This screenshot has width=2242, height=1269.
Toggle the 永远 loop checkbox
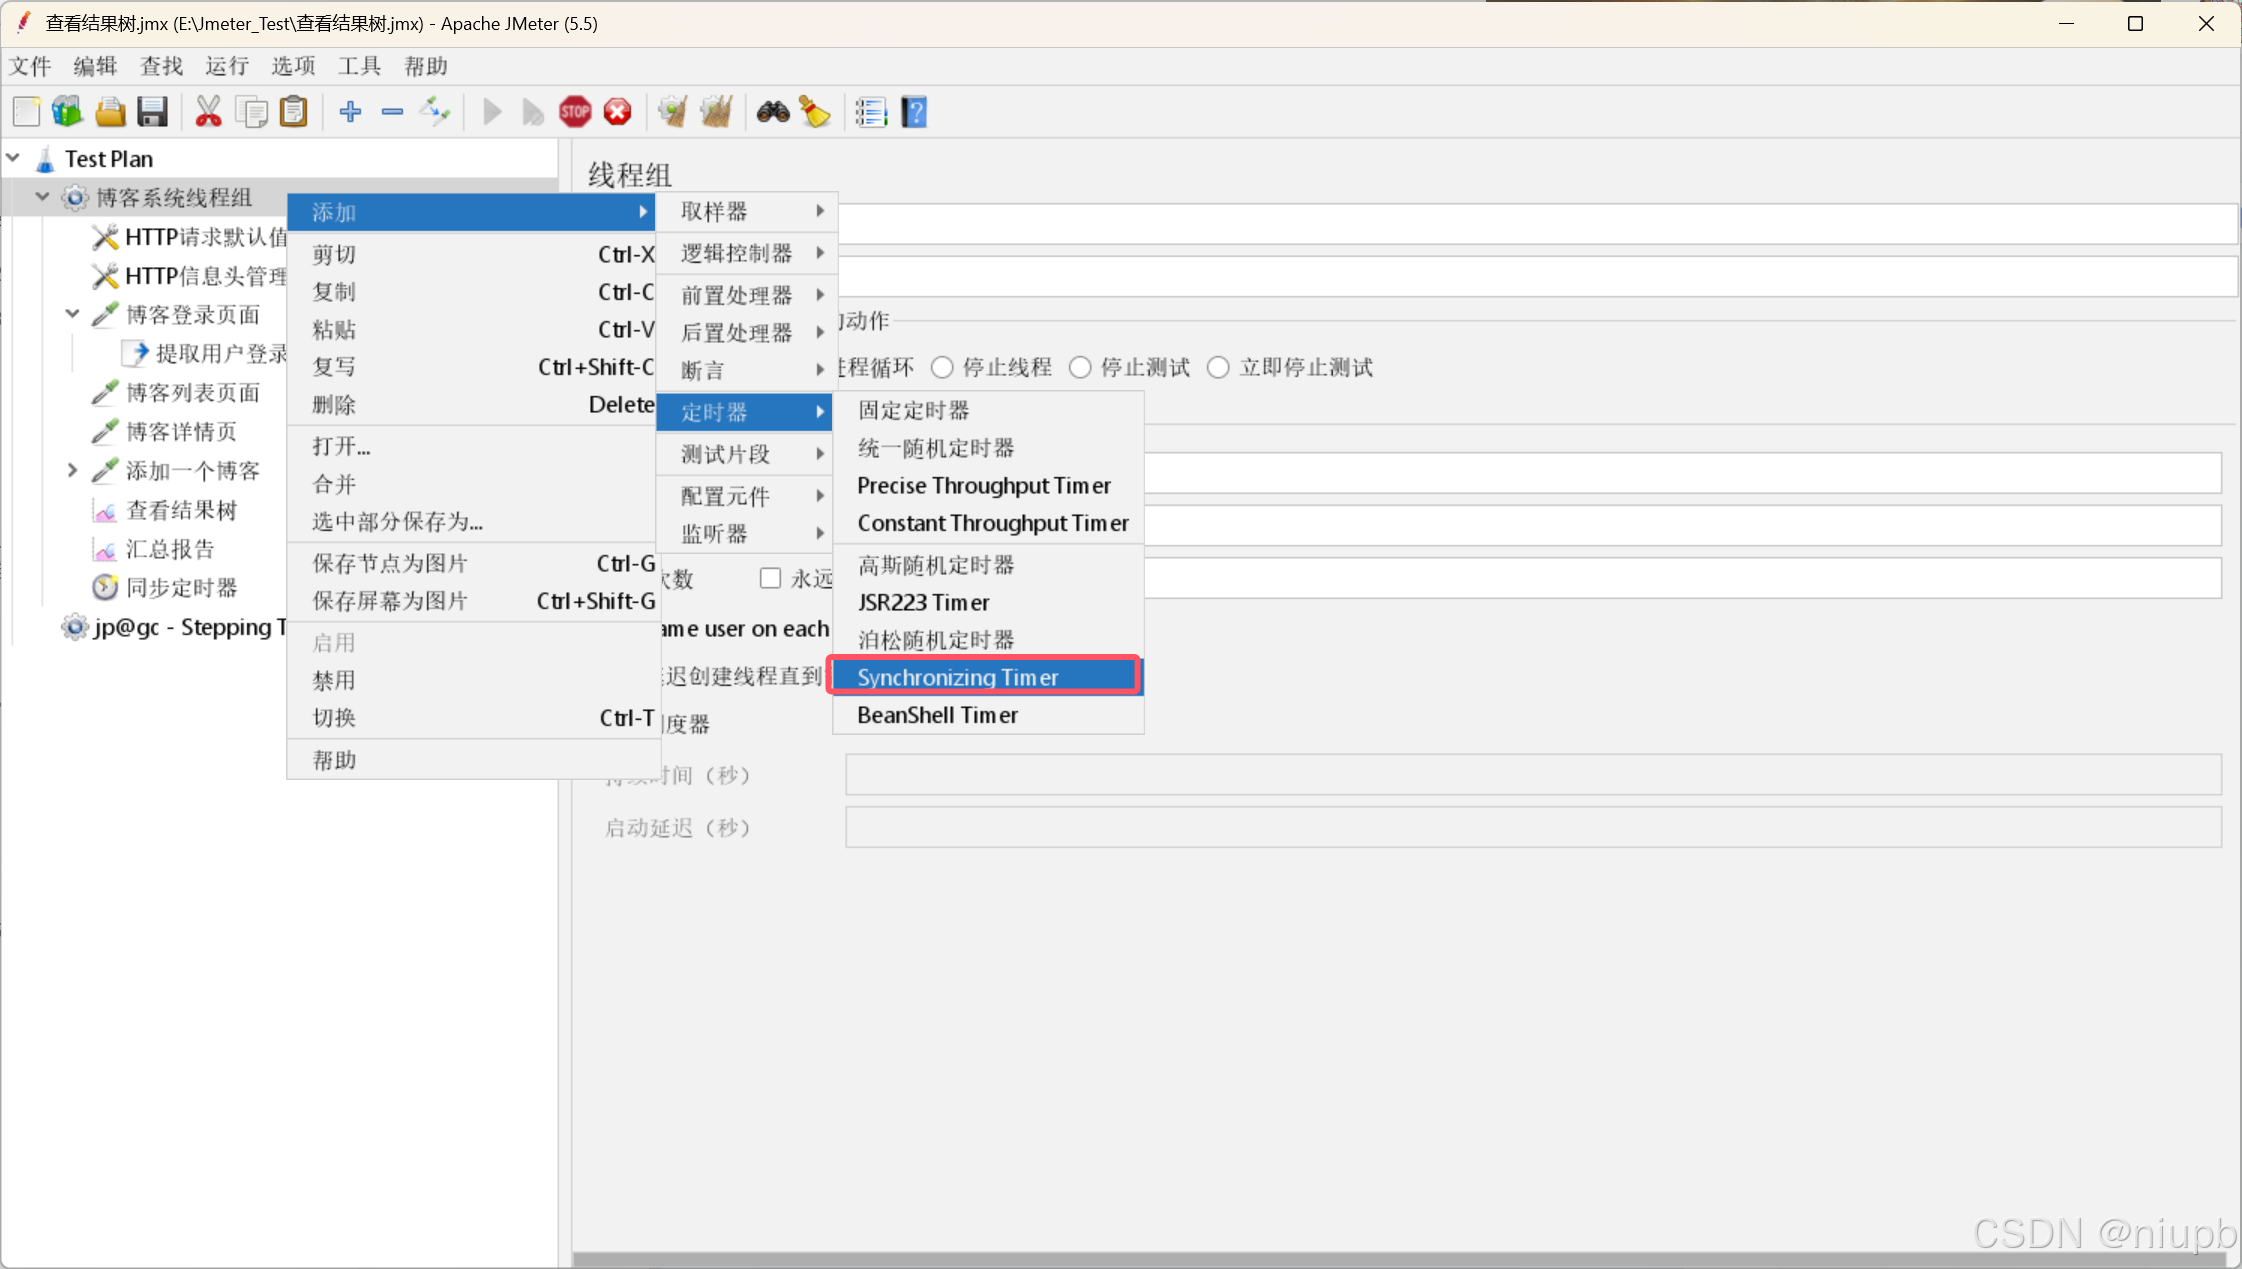(770, 578)
